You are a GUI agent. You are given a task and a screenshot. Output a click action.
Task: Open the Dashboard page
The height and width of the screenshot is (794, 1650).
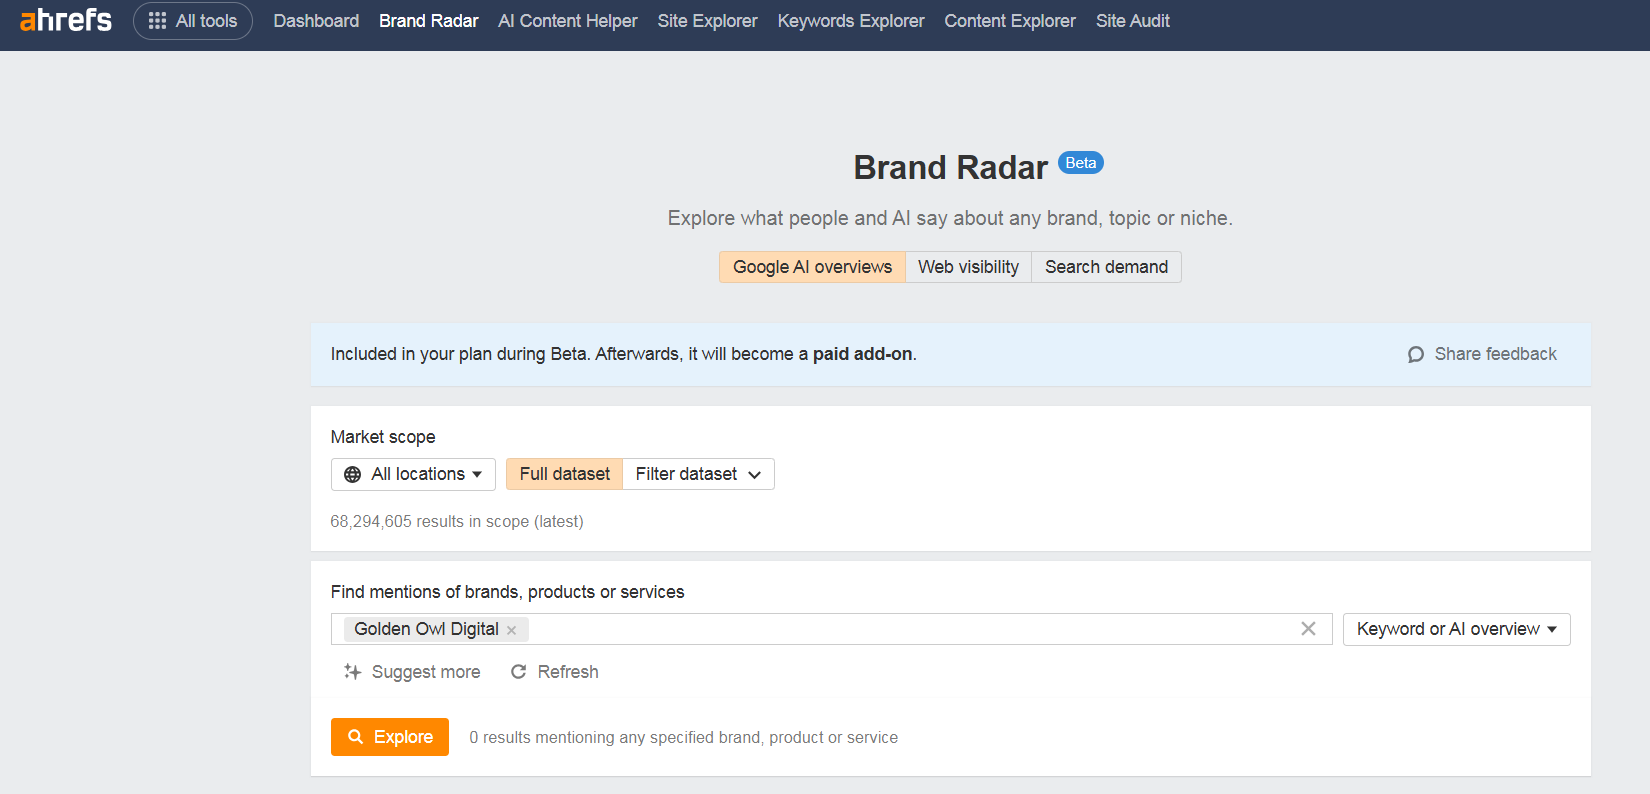(316, 21)
